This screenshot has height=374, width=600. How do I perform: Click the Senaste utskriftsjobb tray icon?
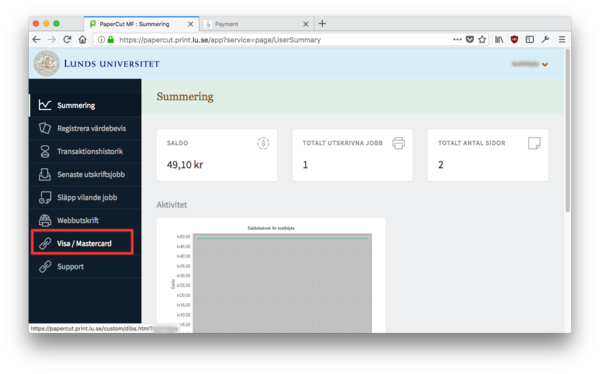(45, 174)
